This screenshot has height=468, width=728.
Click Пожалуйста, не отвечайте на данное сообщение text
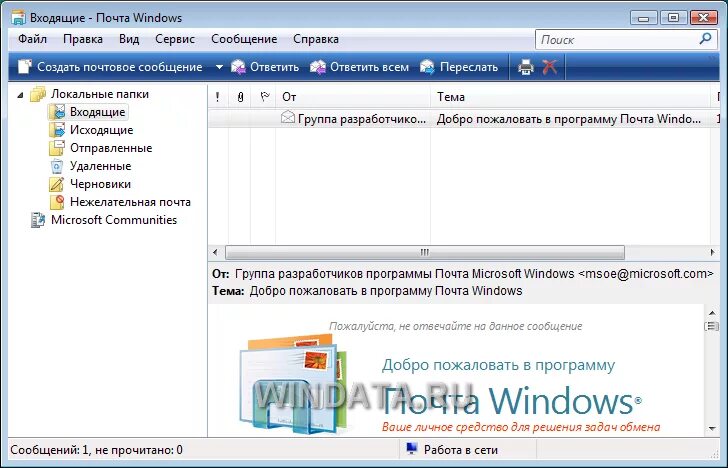tap(455, 326)
